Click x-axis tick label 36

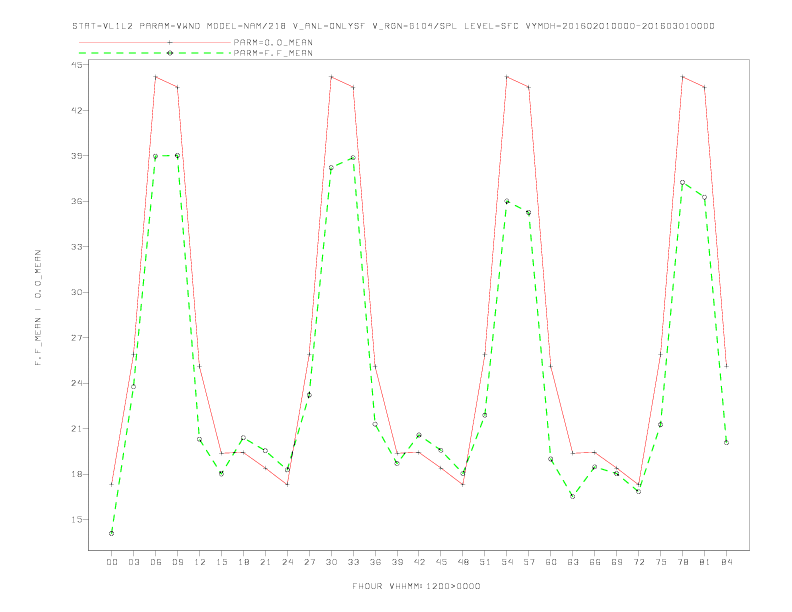tap(375, 562)
